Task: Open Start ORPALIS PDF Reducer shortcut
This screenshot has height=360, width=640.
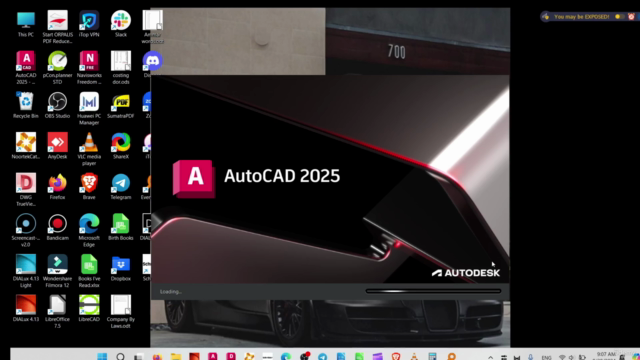Action: coord(58,27)
